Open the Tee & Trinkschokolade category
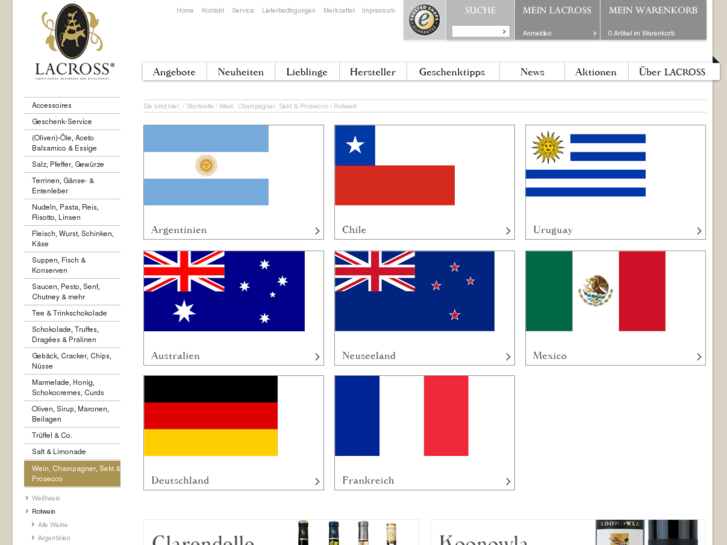727x545 pixels. coord(72,313)
